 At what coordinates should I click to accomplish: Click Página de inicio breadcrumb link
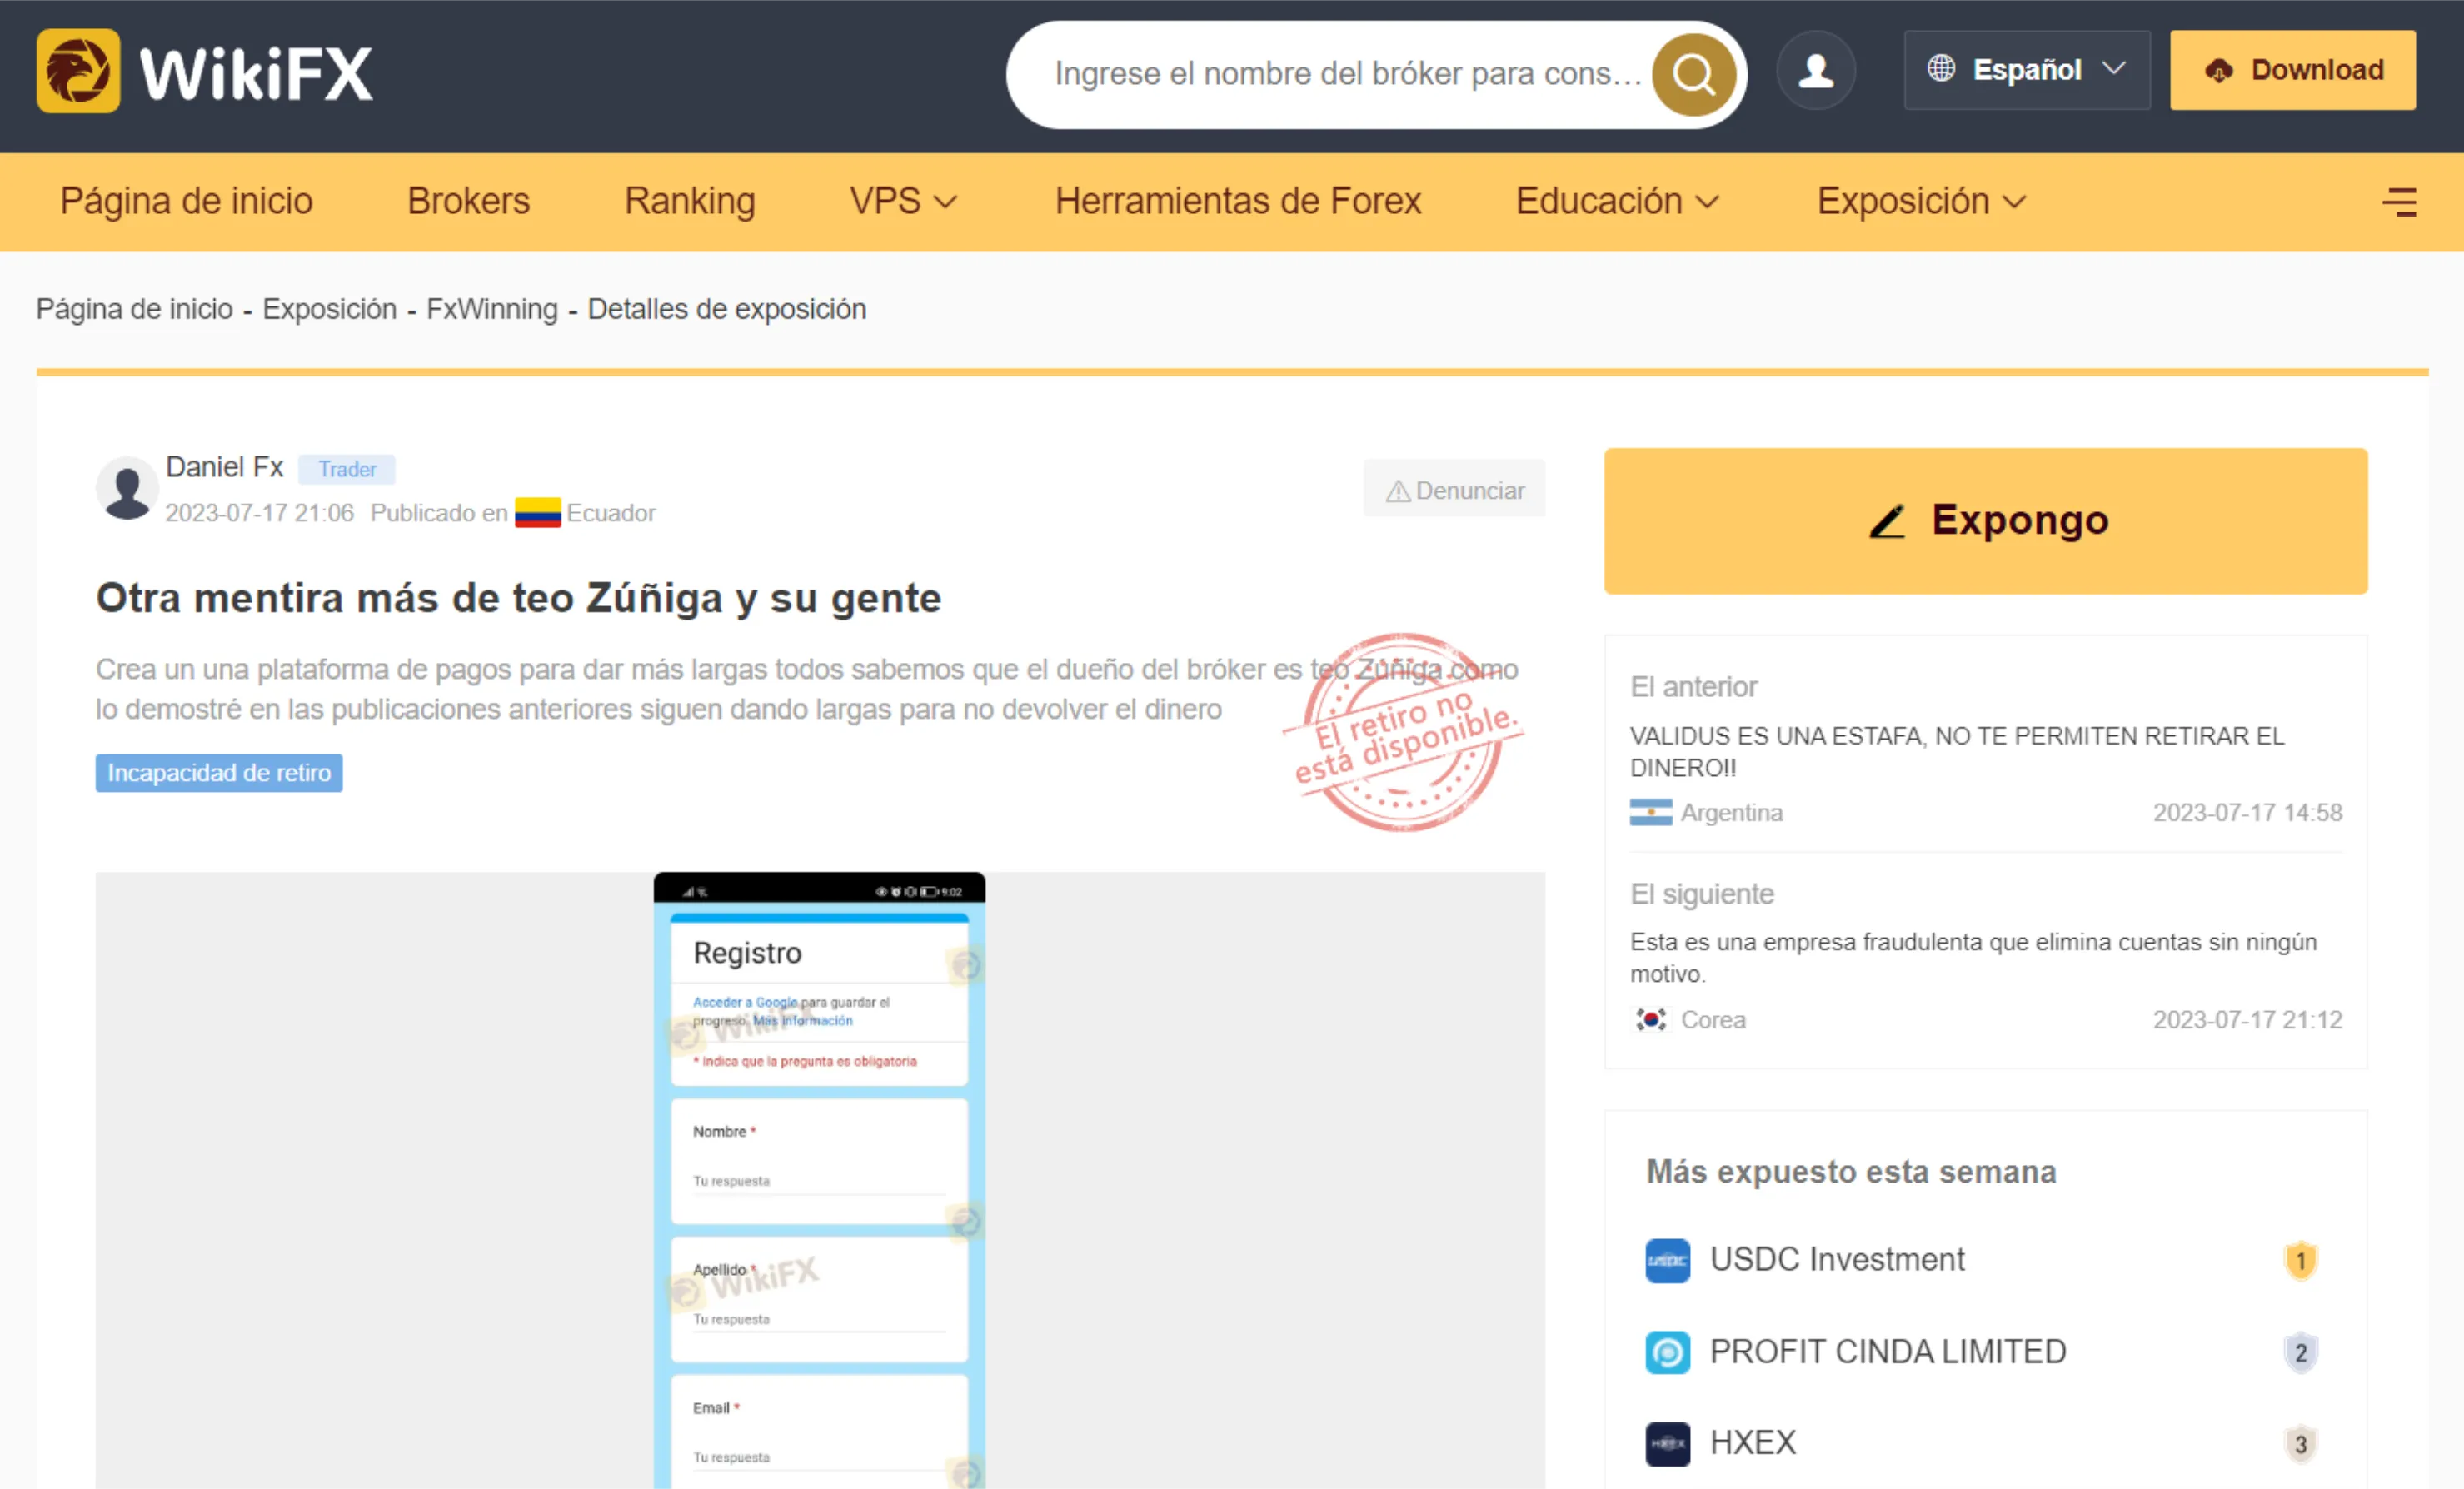(x=134, y=309)
